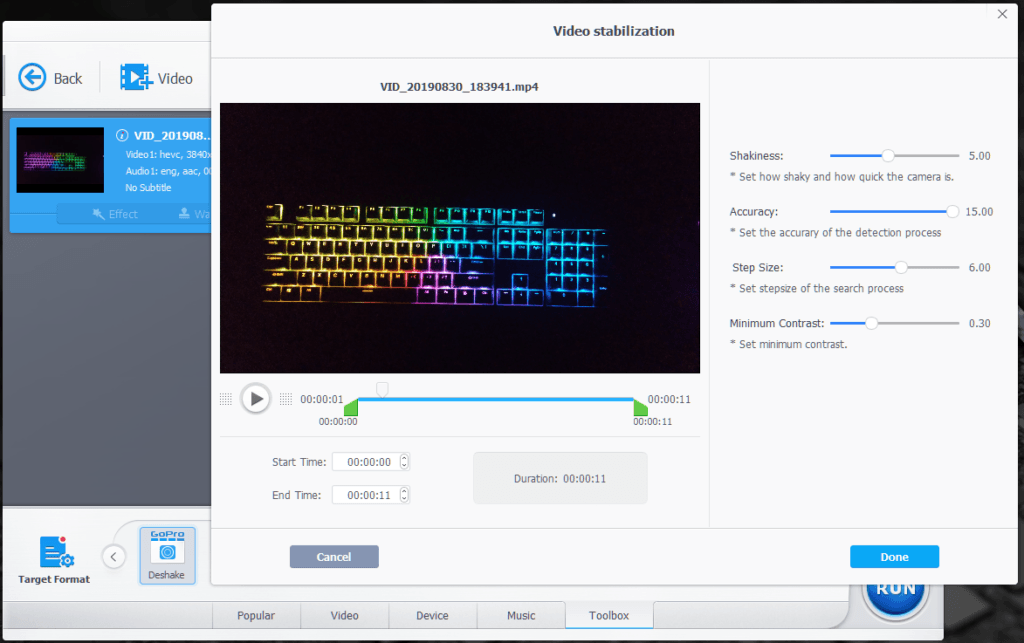Click 'Video1: hevc' info line
This screenshot has width=1024, height=643.
[168, 155]
